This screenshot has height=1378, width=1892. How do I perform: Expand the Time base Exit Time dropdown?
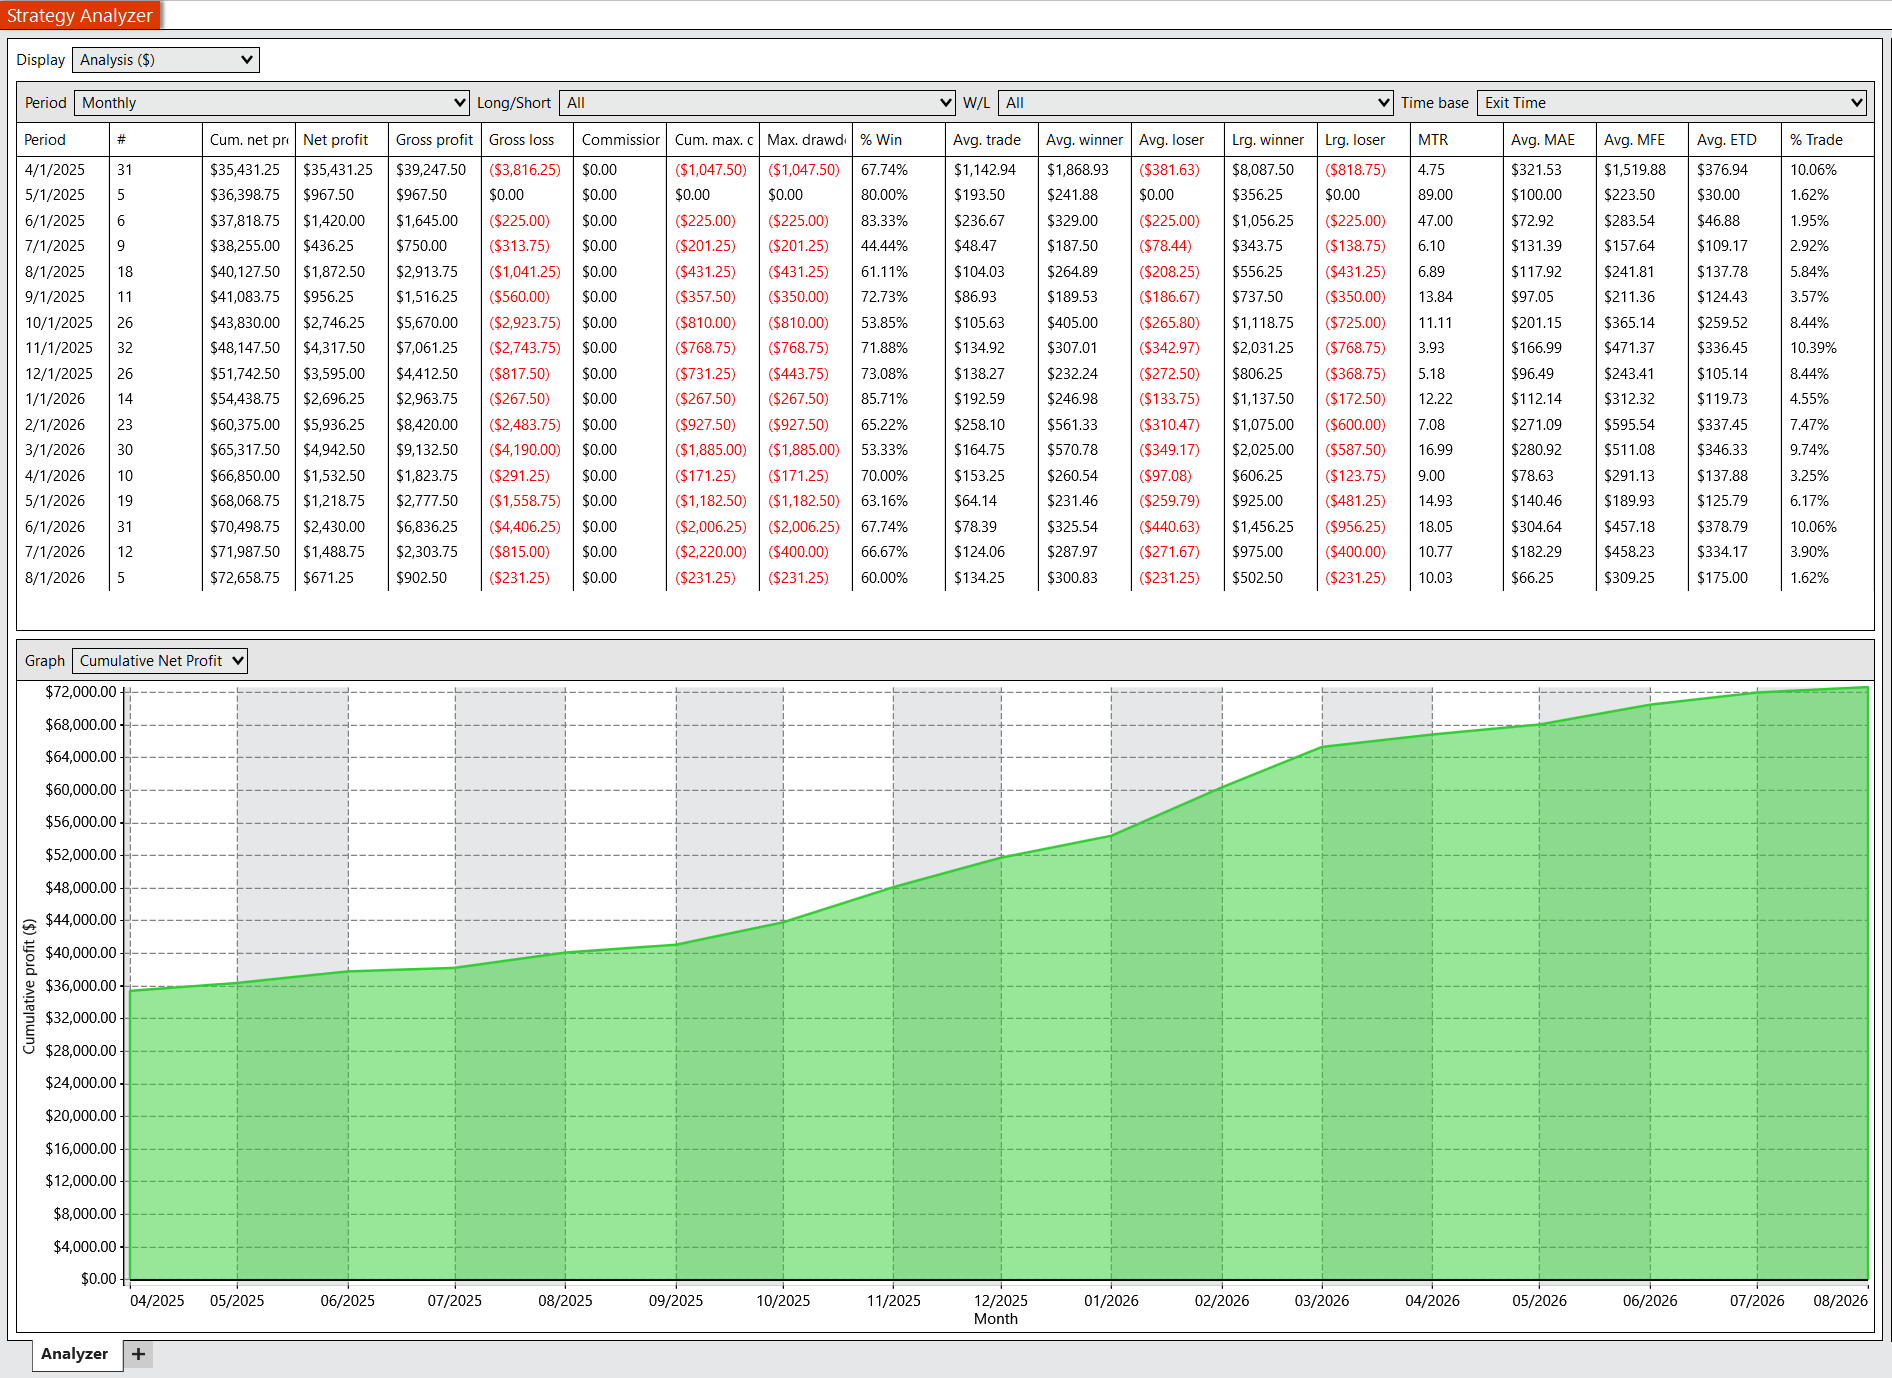click(1672, 103)
